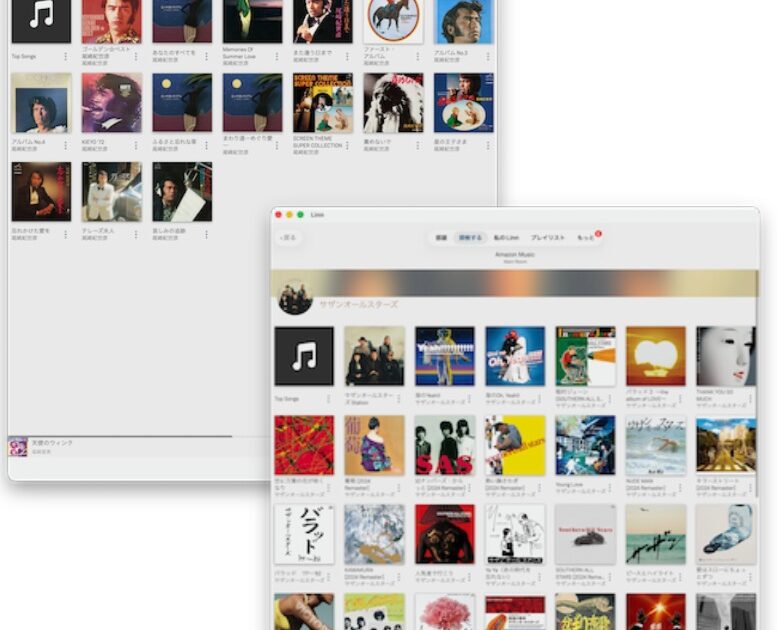Viewport: 777px width, 630px height.
Task: Open the ゴールデン☆ベスト album cover
Action: coord(111,20)
